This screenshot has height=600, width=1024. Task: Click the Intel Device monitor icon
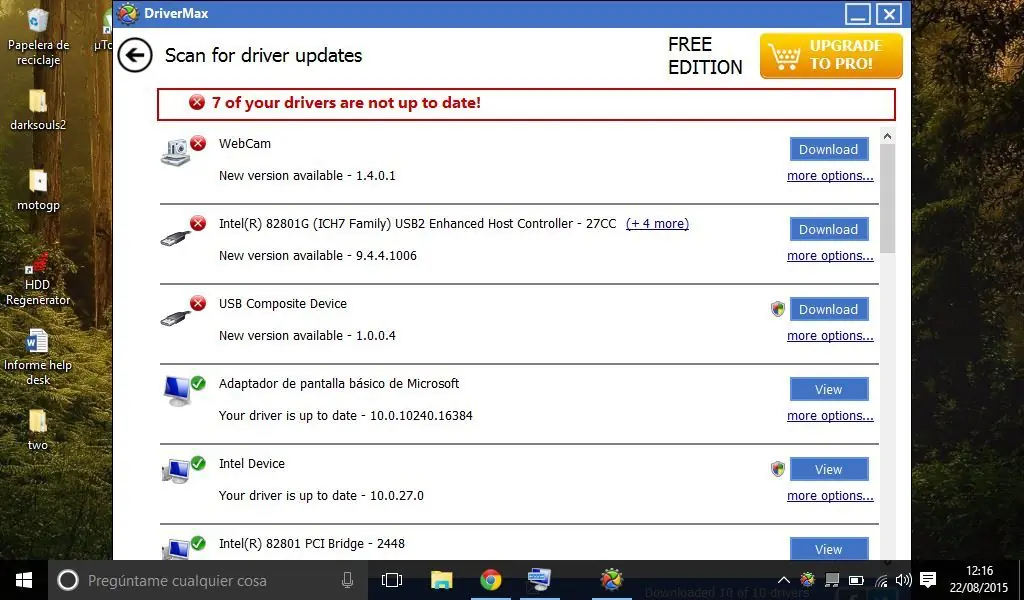176,471
